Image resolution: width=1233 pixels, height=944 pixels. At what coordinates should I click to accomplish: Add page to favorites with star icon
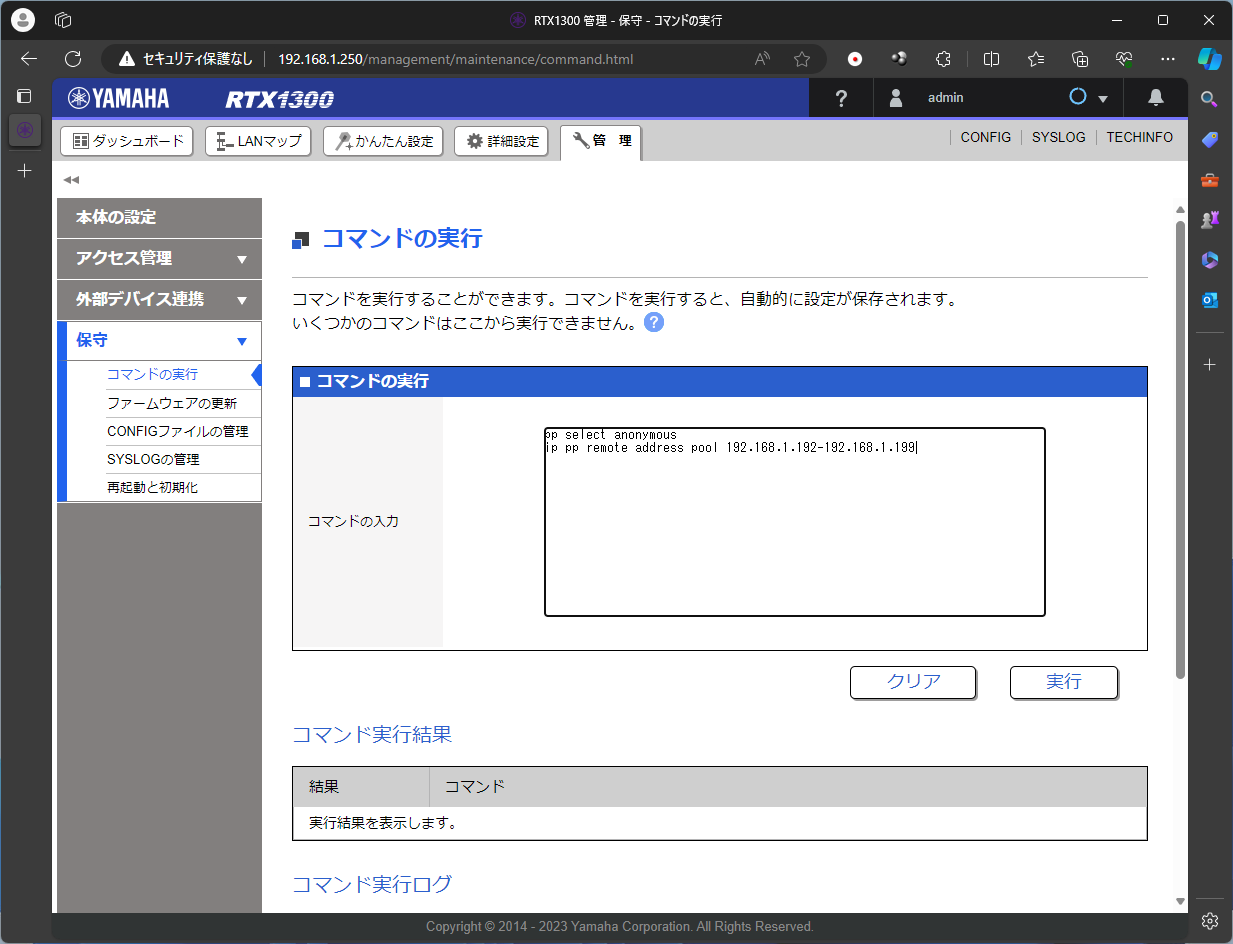(x=802, y=59)
